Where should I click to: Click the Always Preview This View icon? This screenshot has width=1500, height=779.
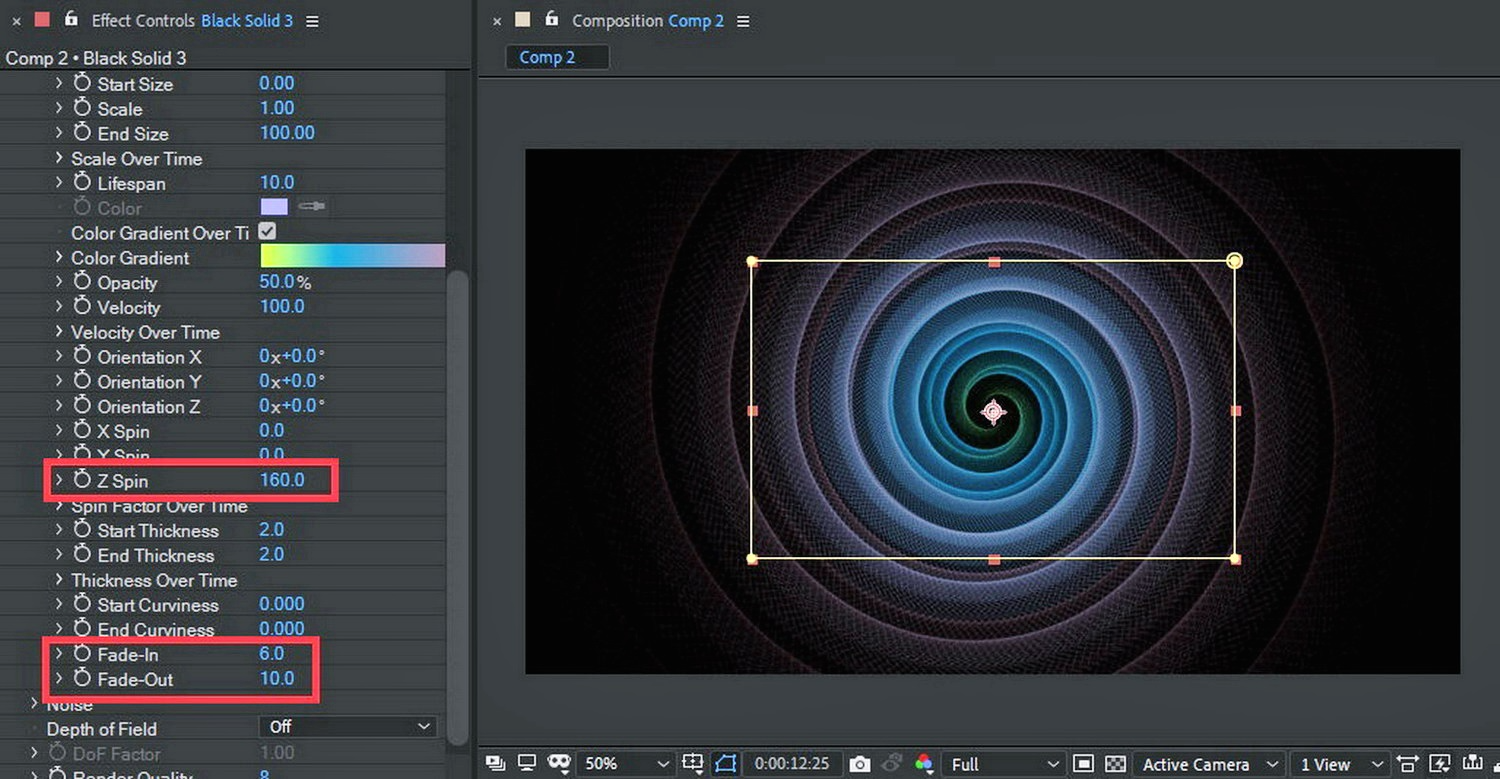(495, 764)
